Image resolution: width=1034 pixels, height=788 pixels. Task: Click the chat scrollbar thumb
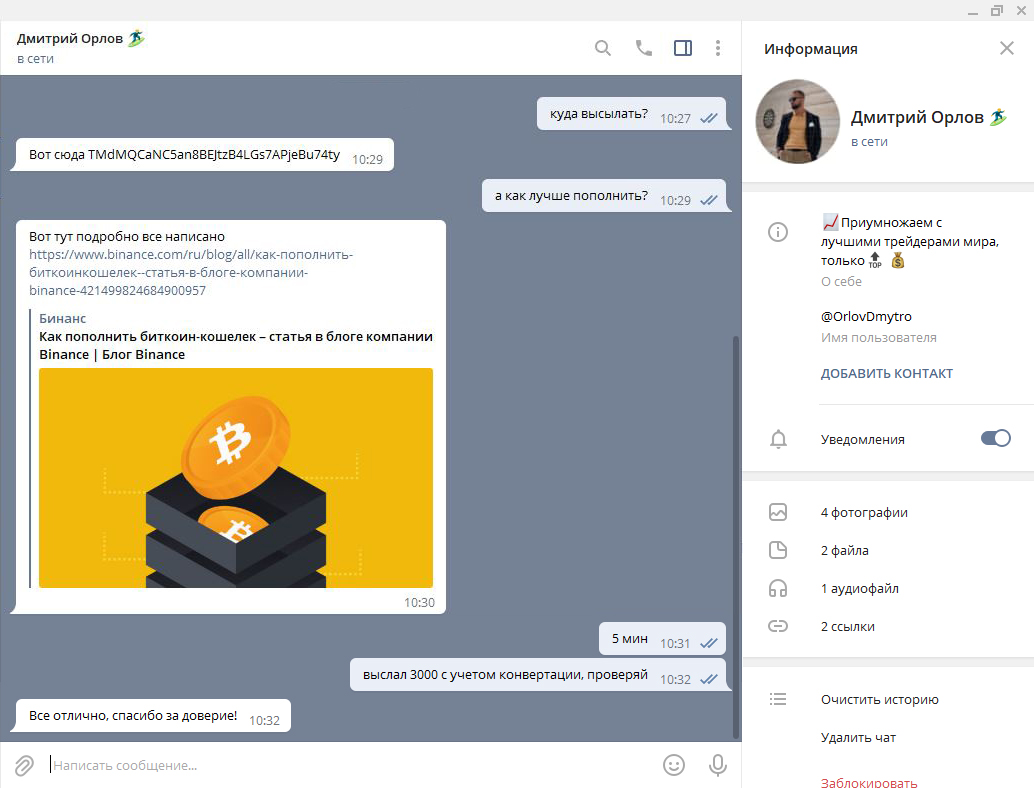(x=736, y=537)
